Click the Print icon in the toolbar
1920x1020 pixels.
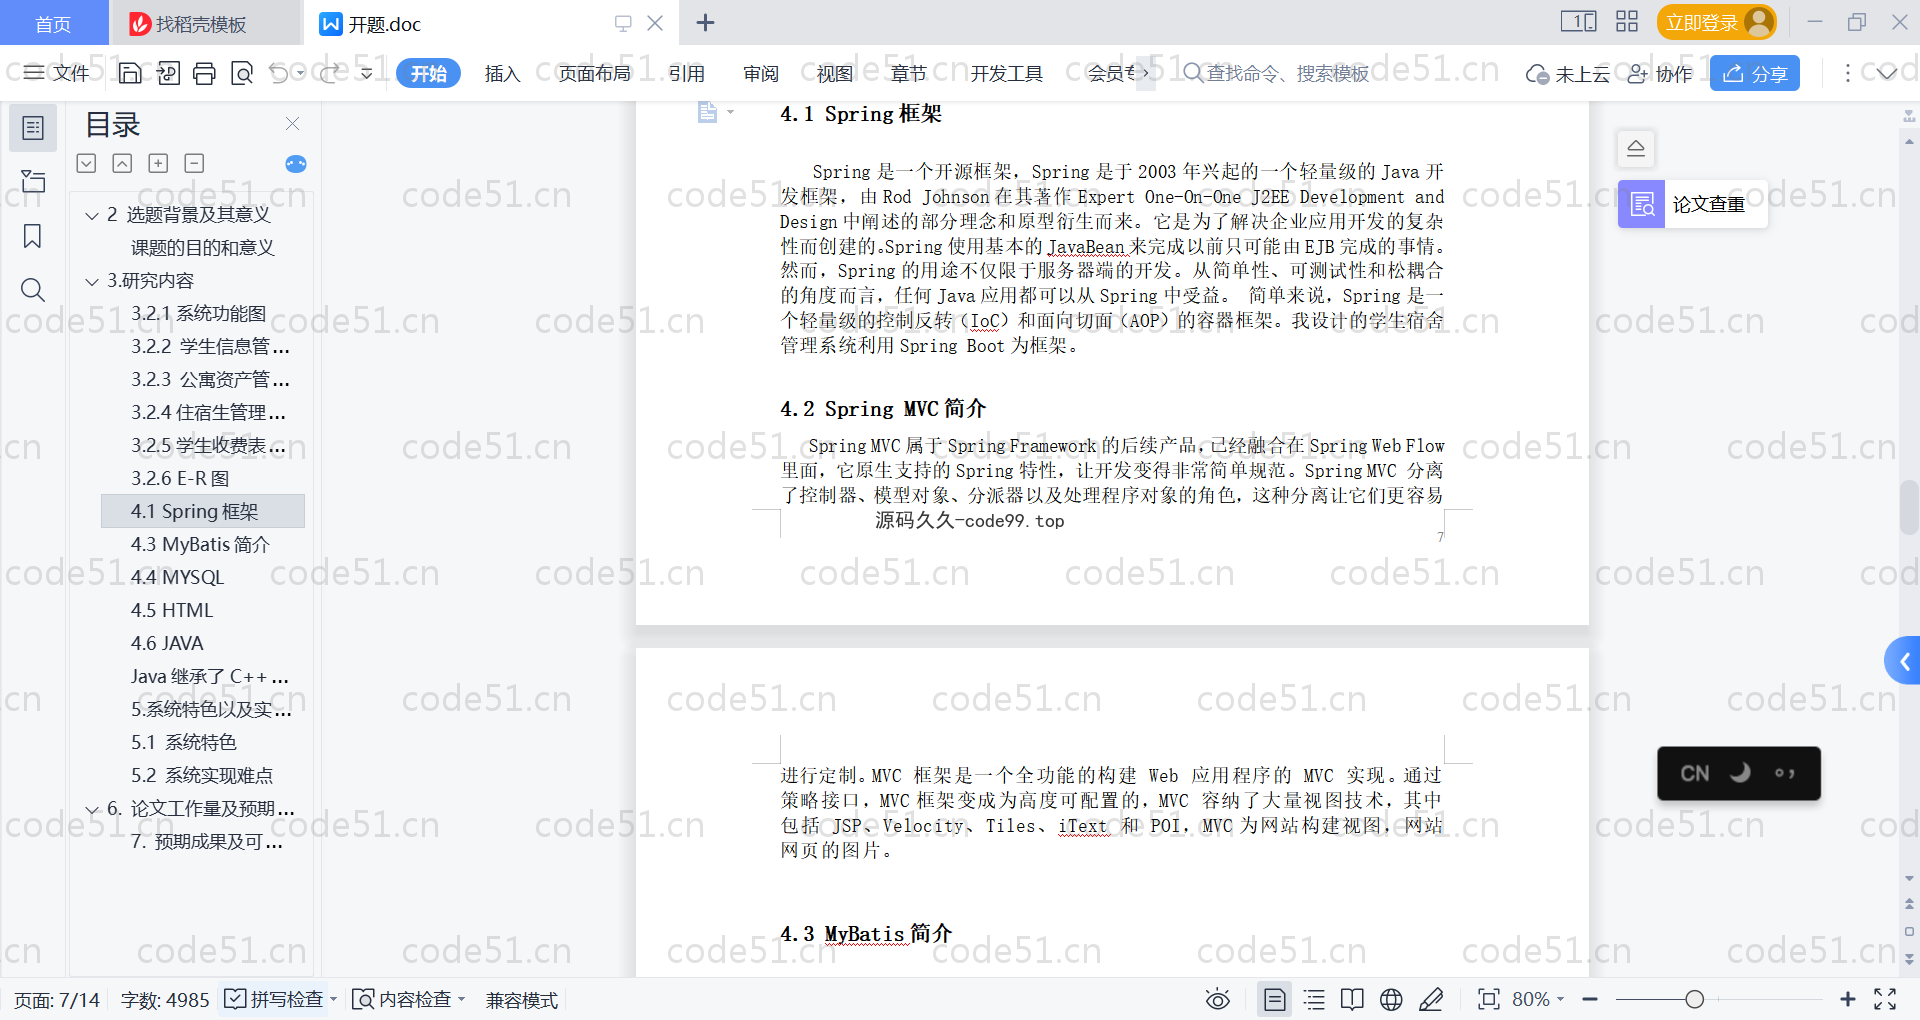tap(205, 73)
